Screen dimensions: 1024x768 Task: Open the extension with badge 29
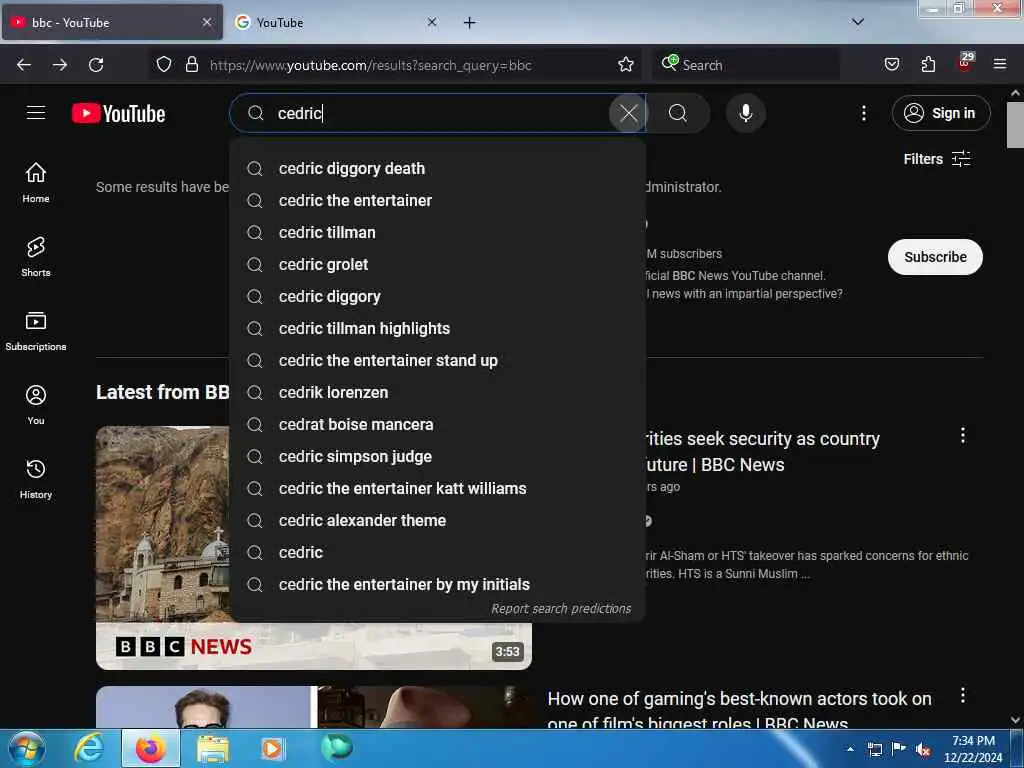pos(965,63)
